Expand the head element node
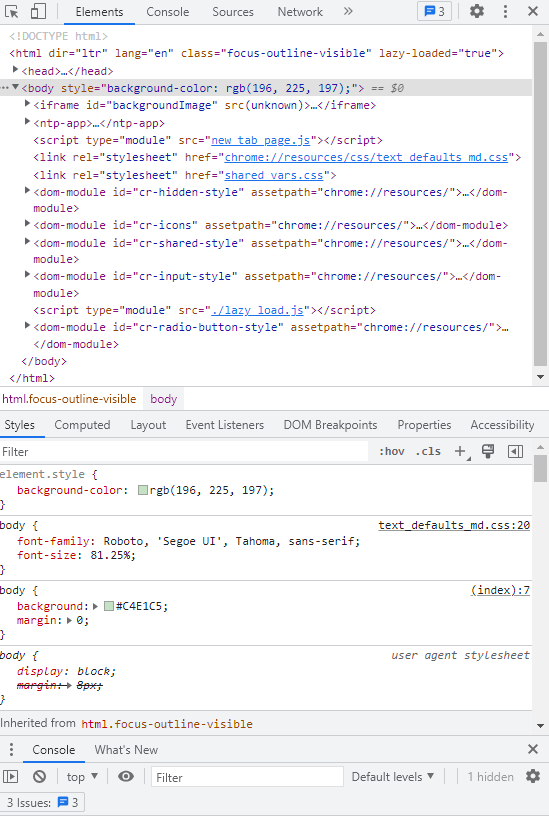This screenshot has width=549, height=819. point(15,69)
